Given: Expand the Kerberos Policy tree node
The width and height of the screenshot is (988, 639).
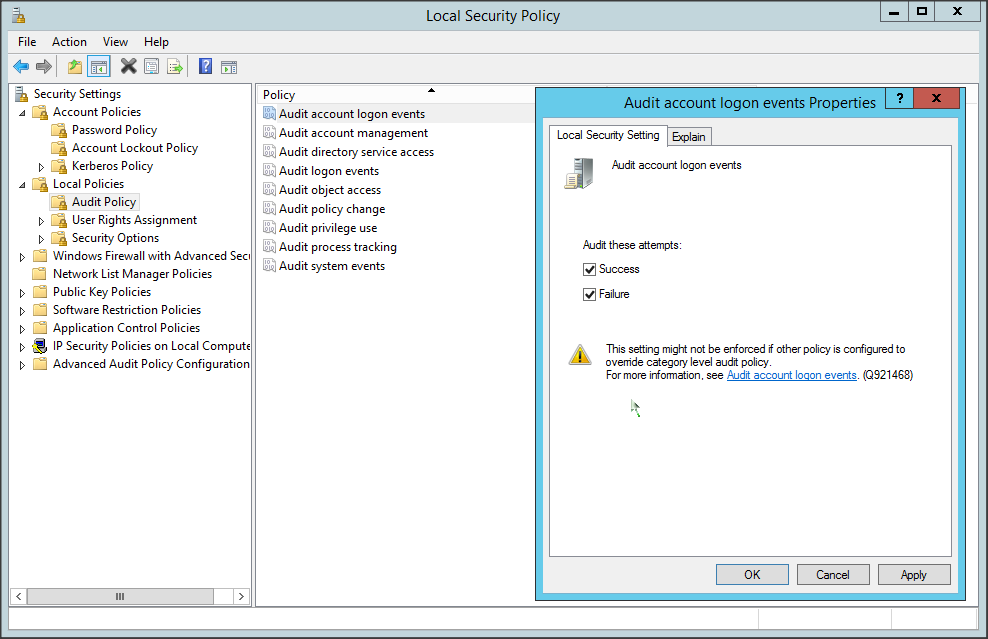Looking at the screenshot, I should [x=42, y=166].
